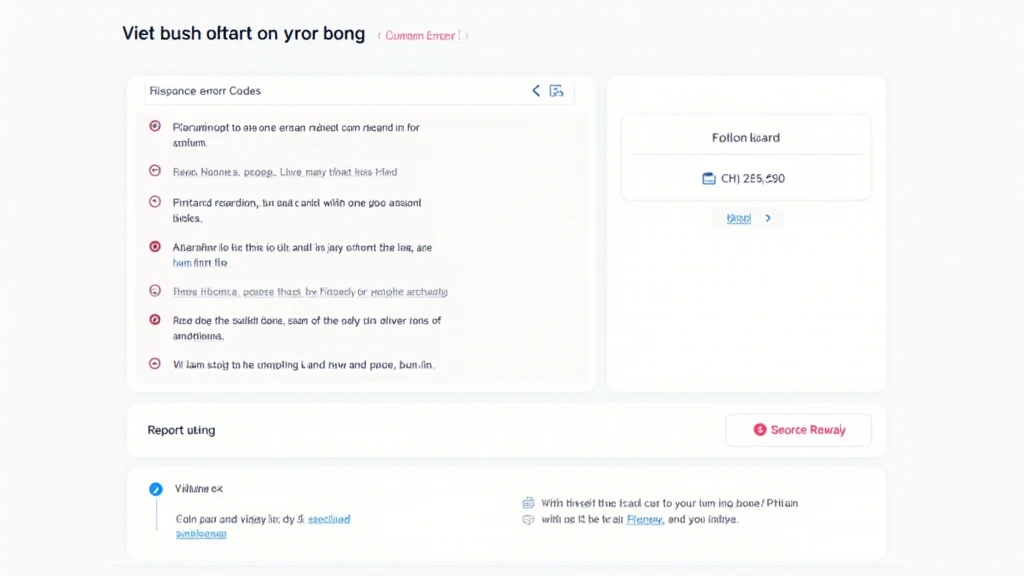Click the right chevron below the Follon kaard card
This screenshot has width=1024, height=576.
coord(768,218)
